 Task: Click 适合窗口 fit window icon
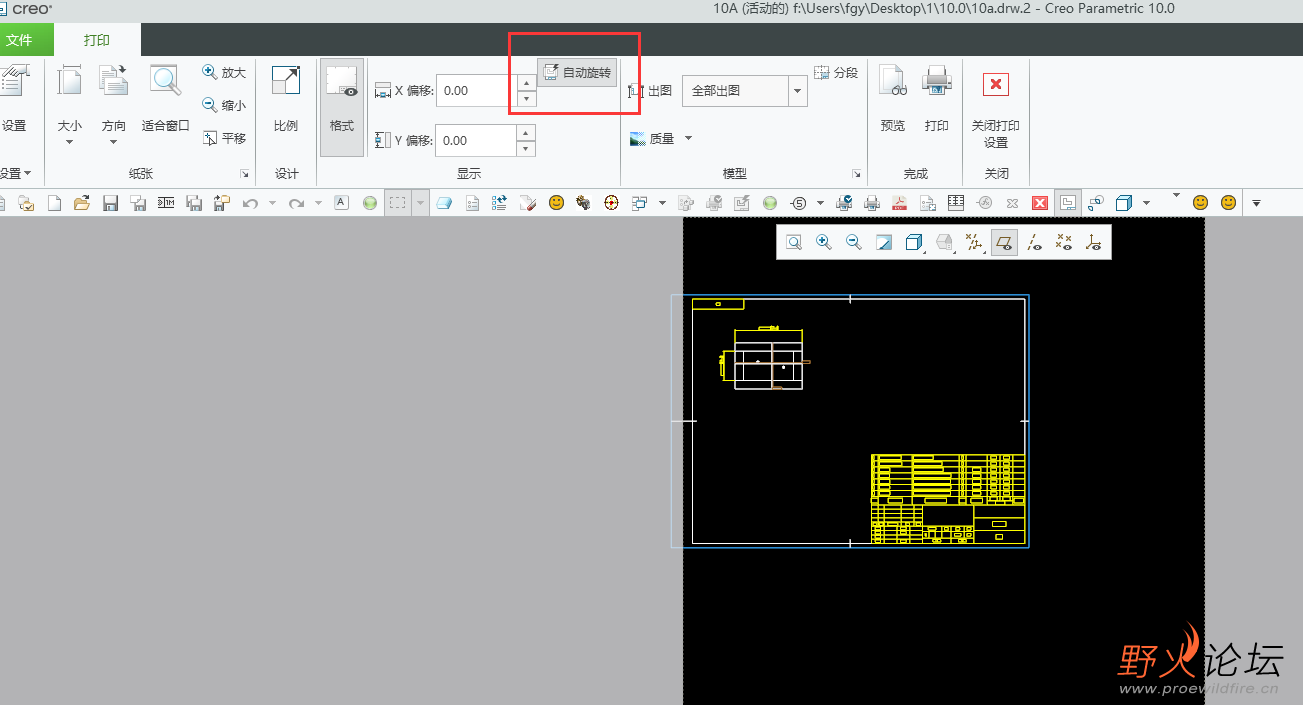click(166, 98)
